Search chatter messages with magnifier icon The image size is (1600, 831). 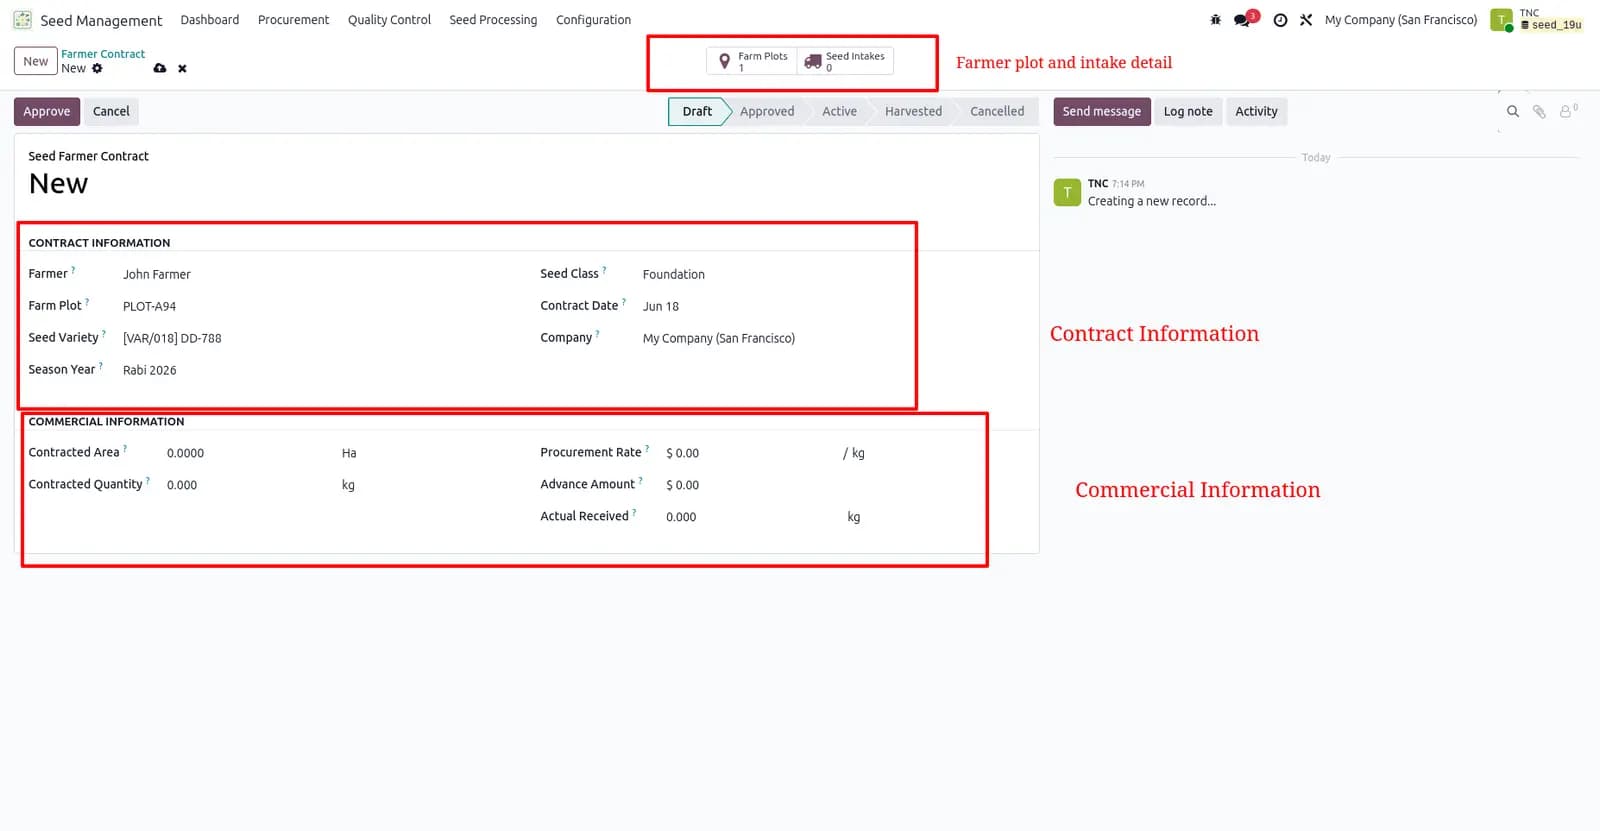pyautogui.click(x=1513, y=112)
